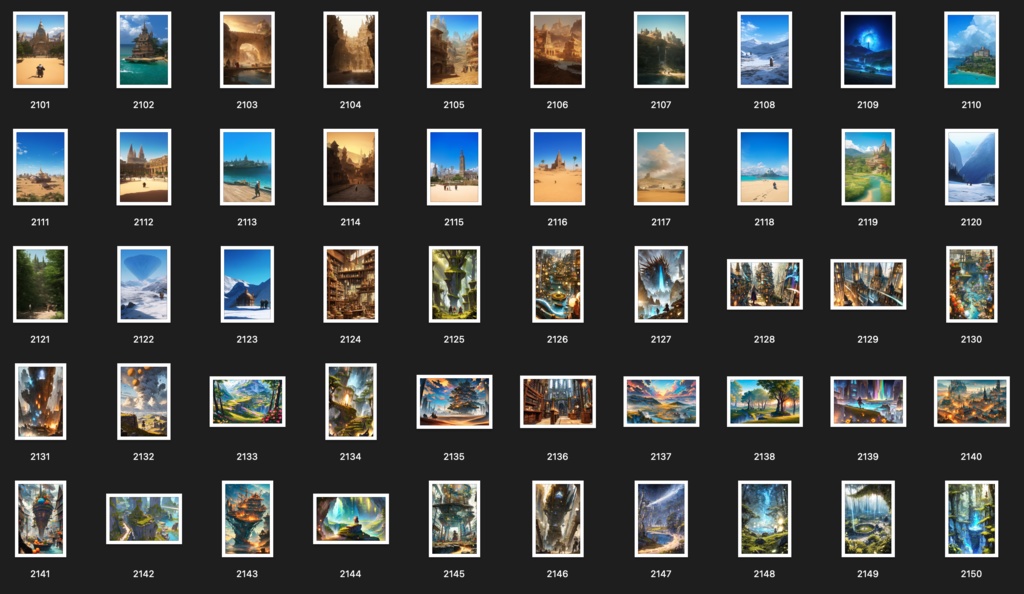The image size is (1024, 594).
Task: Select mountain thumbnail 2120
Action: click(971, 167)
